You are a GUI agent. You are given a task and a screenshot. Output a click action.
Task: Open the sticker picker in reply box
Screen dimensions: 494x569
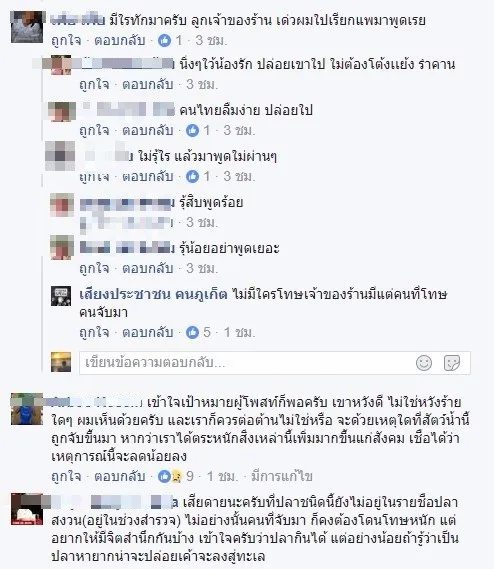click(452, 363)
